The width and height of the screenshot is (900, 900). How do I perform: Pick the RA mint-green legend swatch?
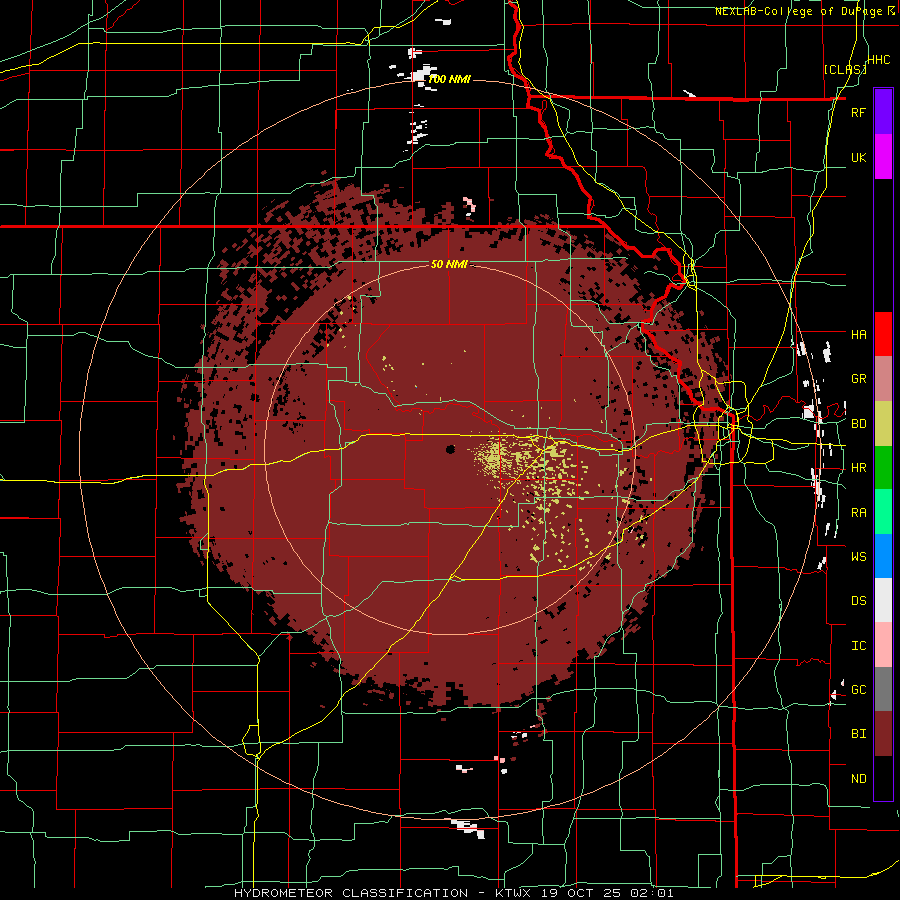click(883, 512)
